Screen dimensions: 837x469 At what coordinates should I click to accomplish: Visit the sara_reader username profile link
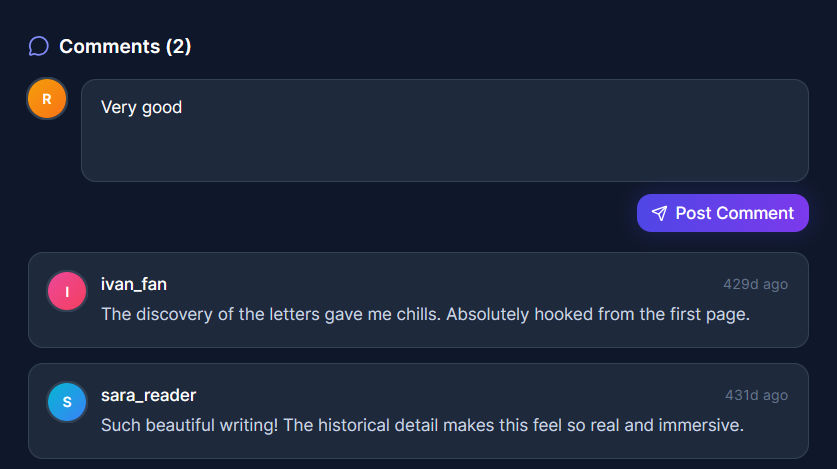[x=148, y=395]
